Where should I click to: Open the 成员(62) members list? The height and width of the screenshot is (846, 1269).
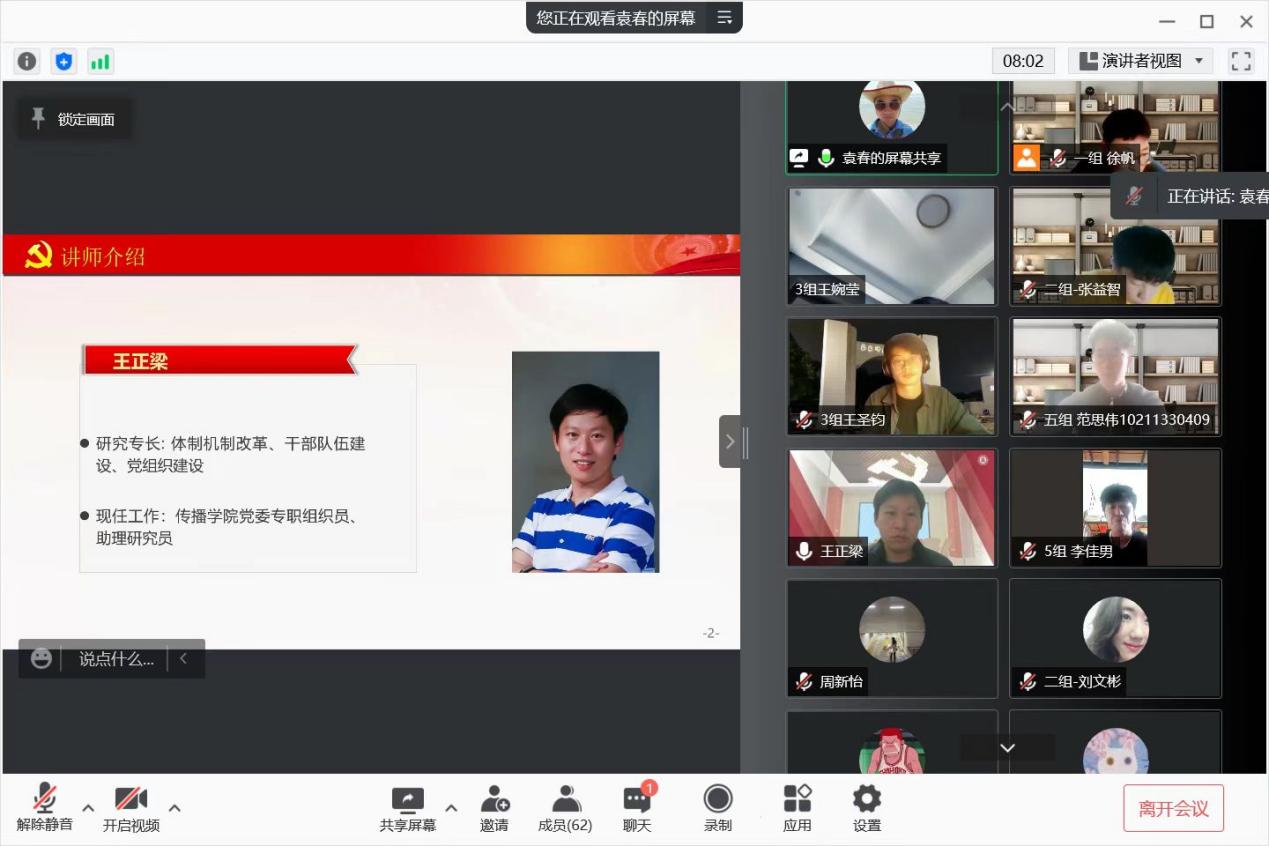click(565, 808)
